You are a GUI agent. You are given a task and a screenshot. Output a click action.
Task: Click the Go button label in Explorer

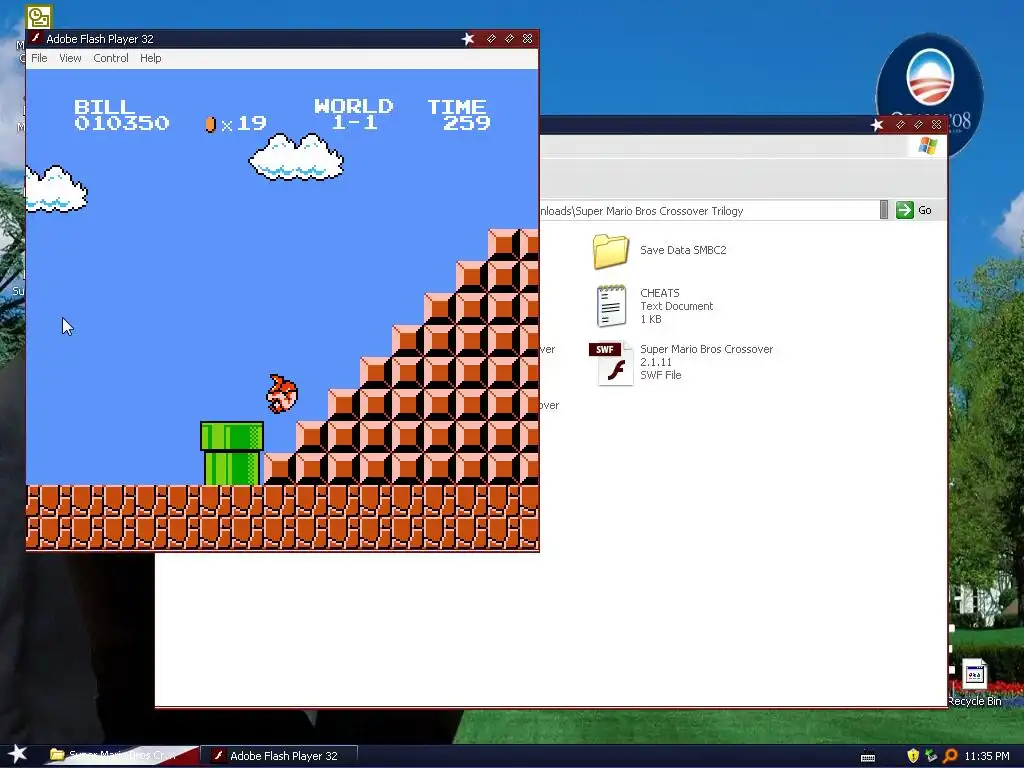(x=925, y=210)
